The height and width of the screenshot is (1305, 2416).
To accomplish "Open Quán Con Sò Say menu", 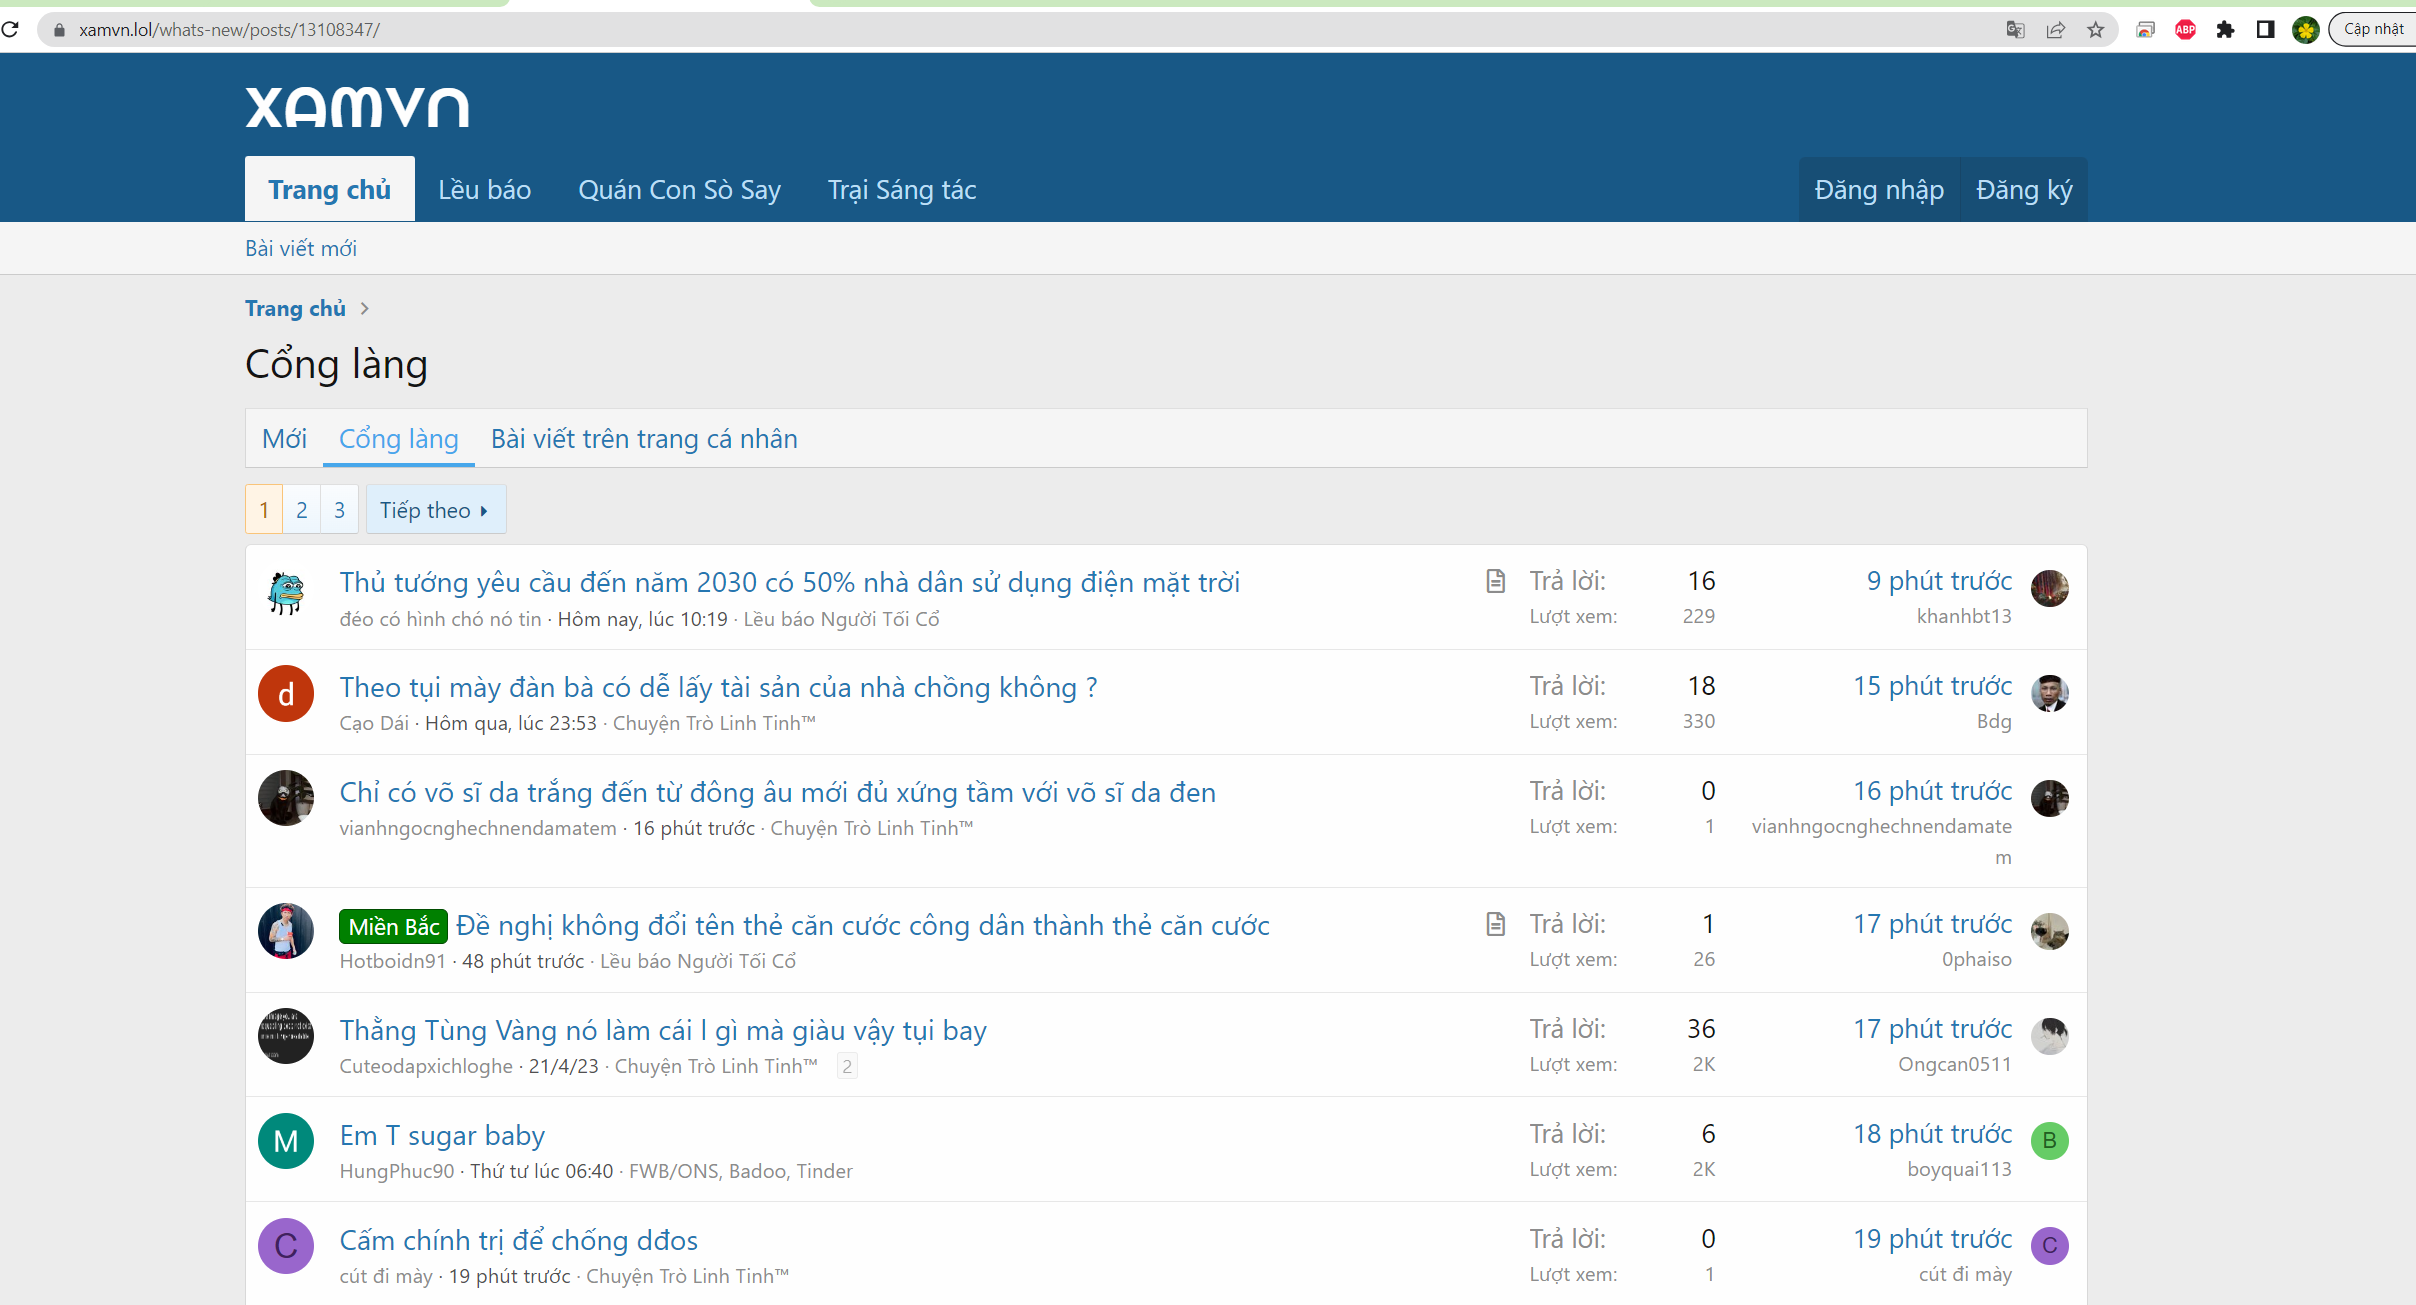I will click(679, 190).
